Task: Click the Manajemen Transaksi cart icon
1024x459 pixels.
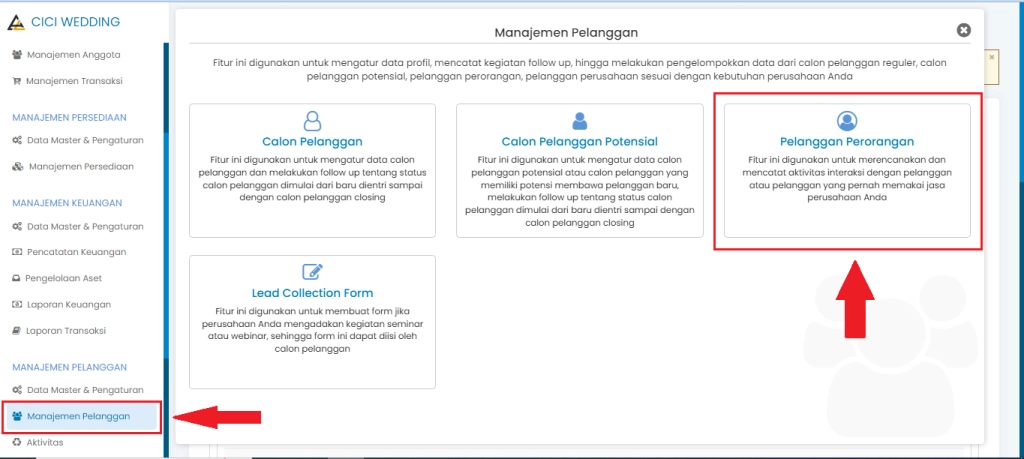Action: click(17, 82)
